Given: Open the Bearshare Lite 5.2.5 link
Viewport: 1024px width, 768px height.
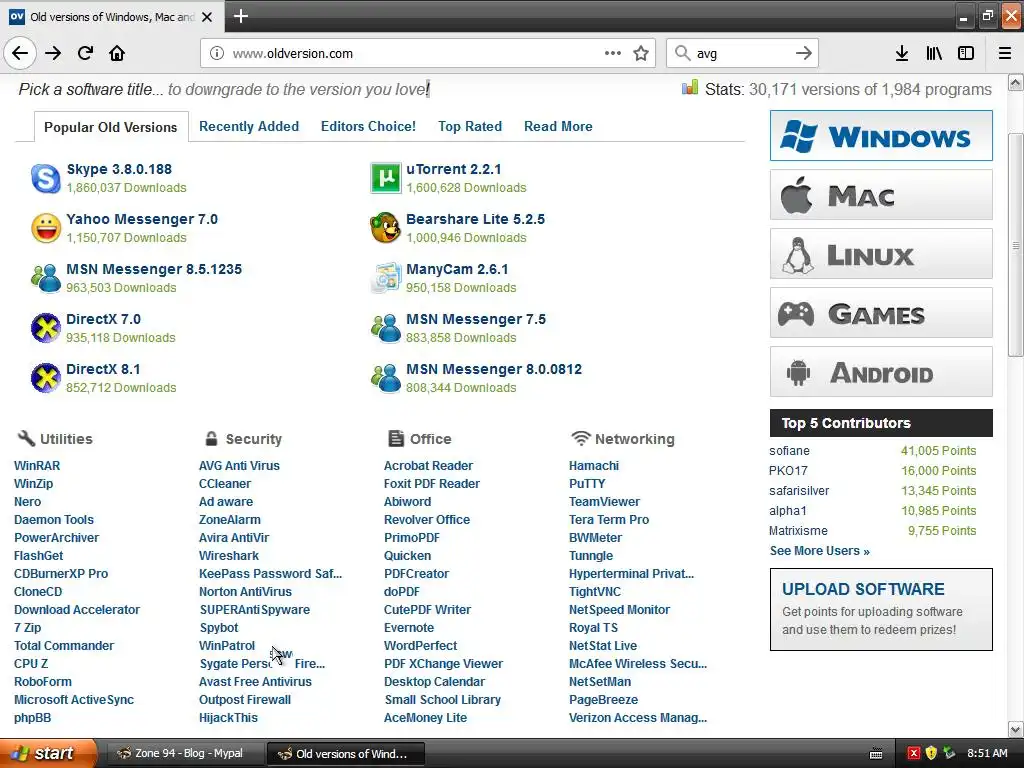Looking at the screenshot, I should (x=475, y=219).
